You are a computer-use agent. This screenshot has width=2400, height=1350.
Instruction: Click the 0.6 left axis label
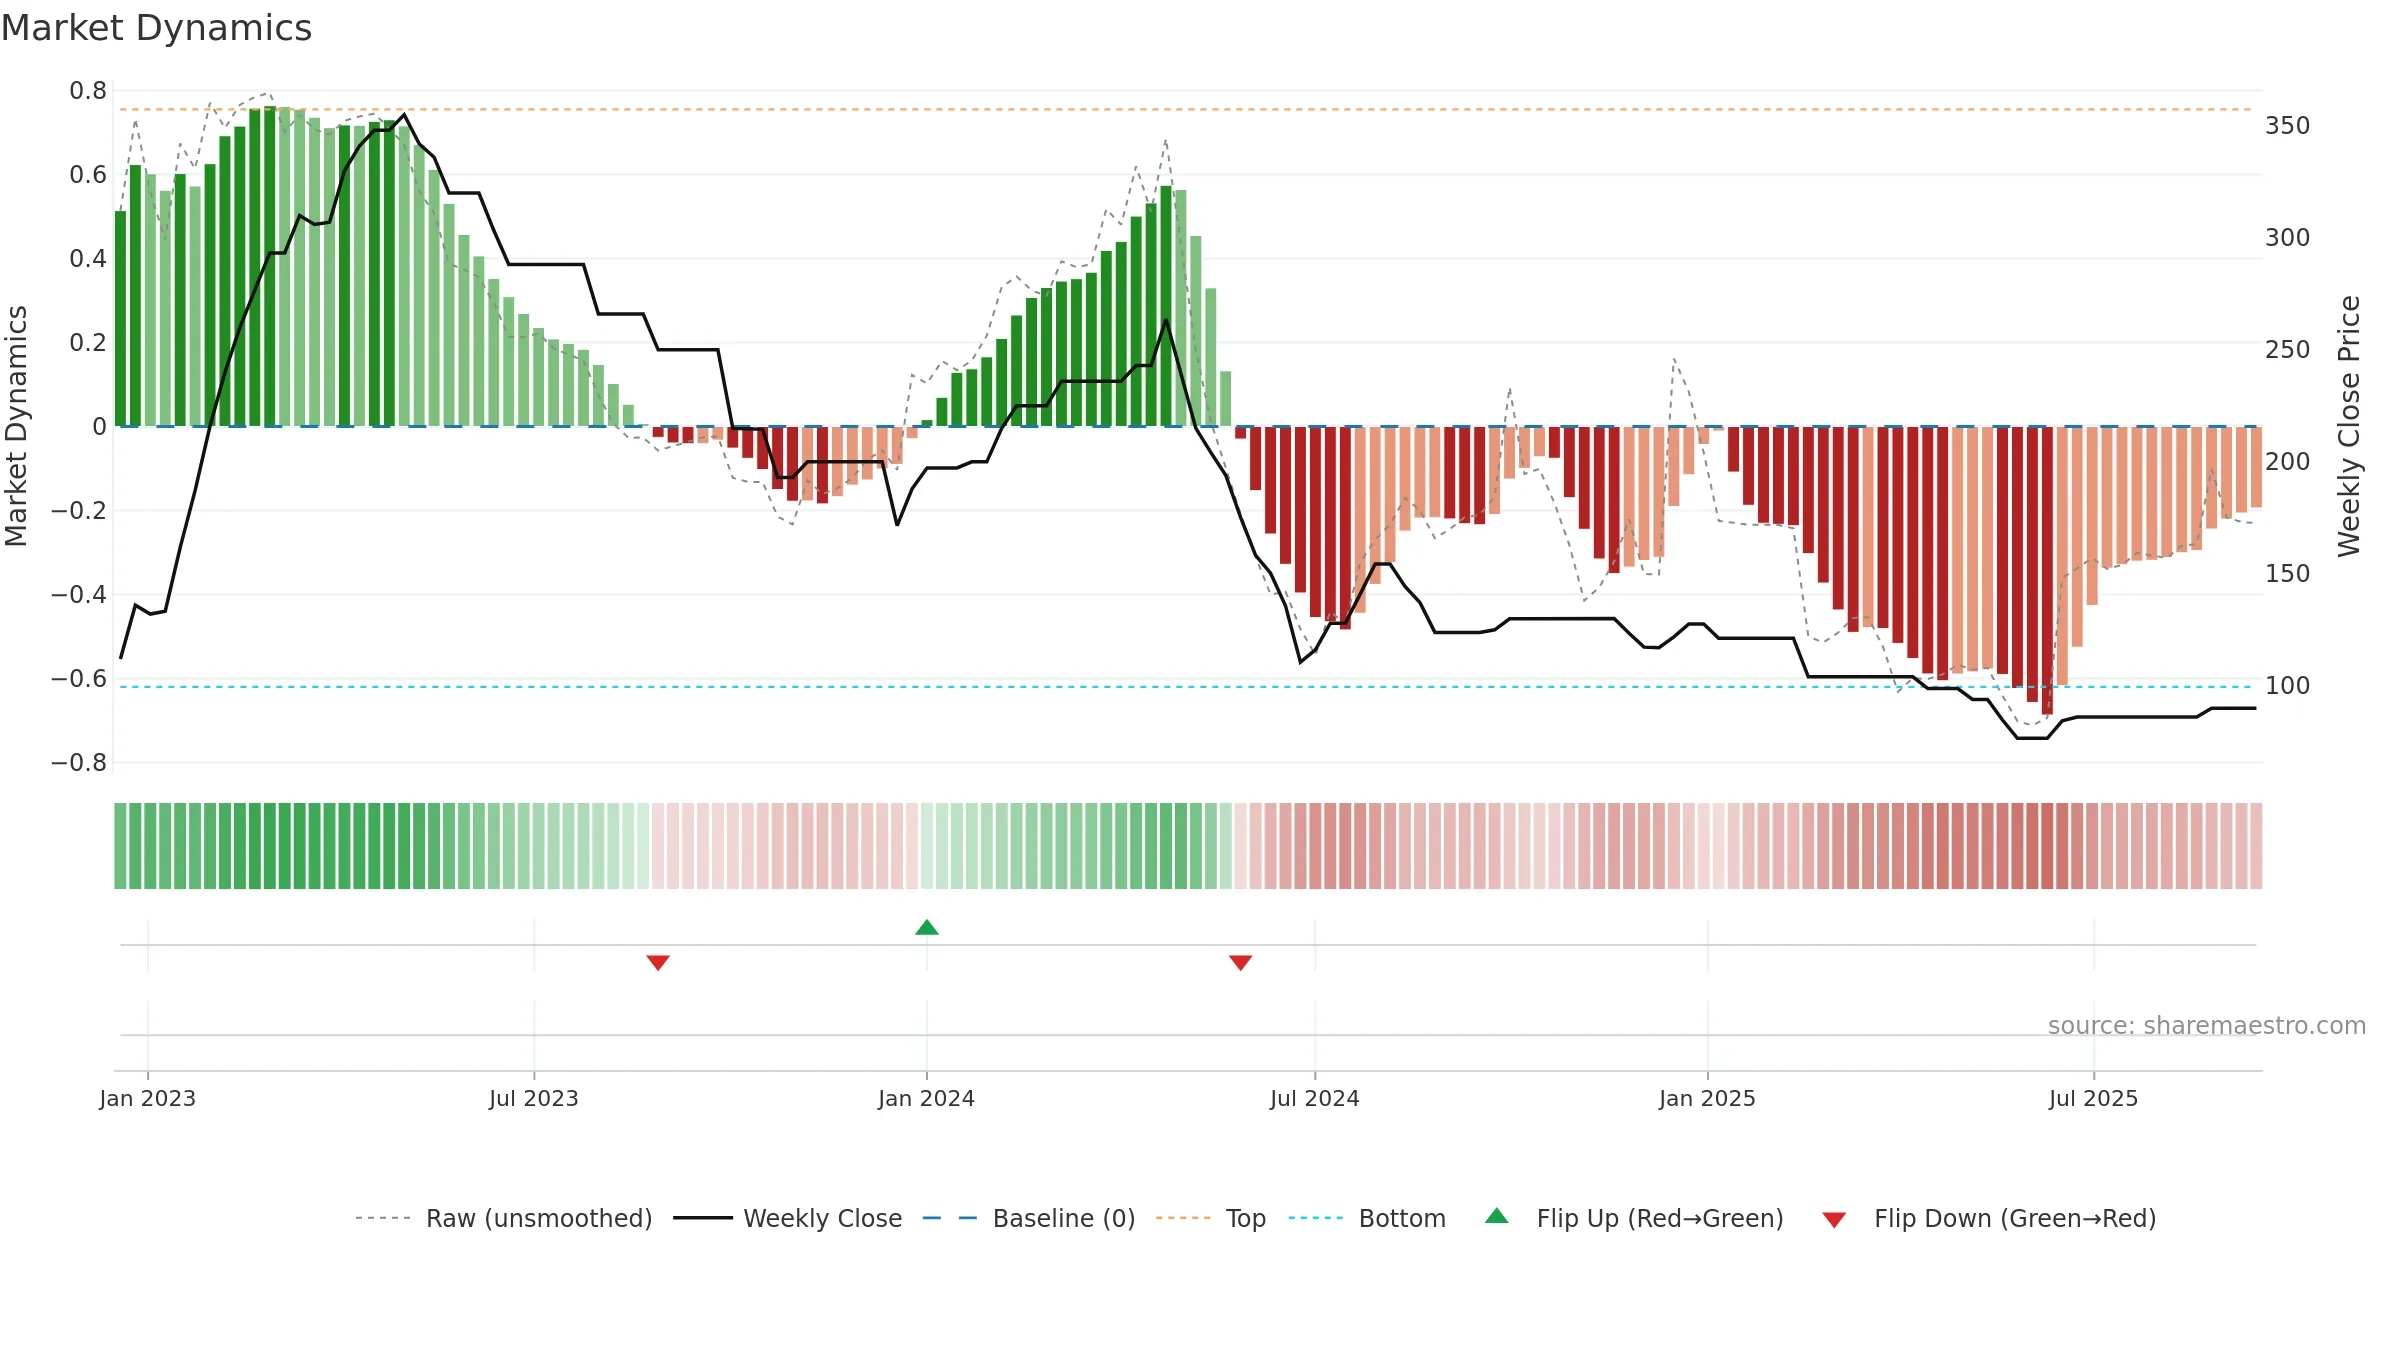[x=88, y=175]
